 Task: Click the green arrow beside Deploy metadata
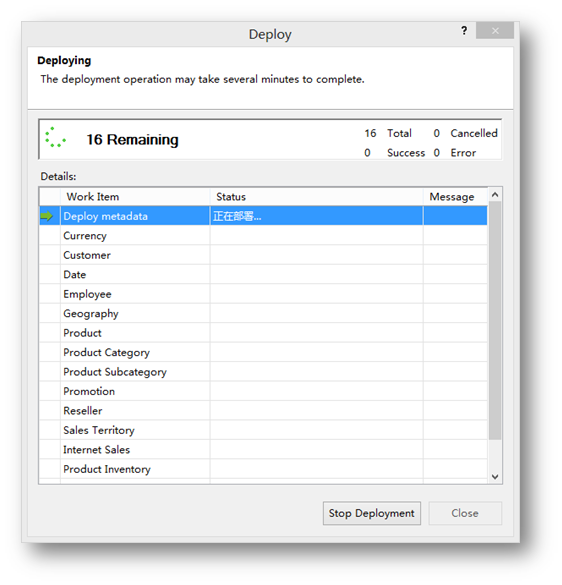(x=47, y=216)
